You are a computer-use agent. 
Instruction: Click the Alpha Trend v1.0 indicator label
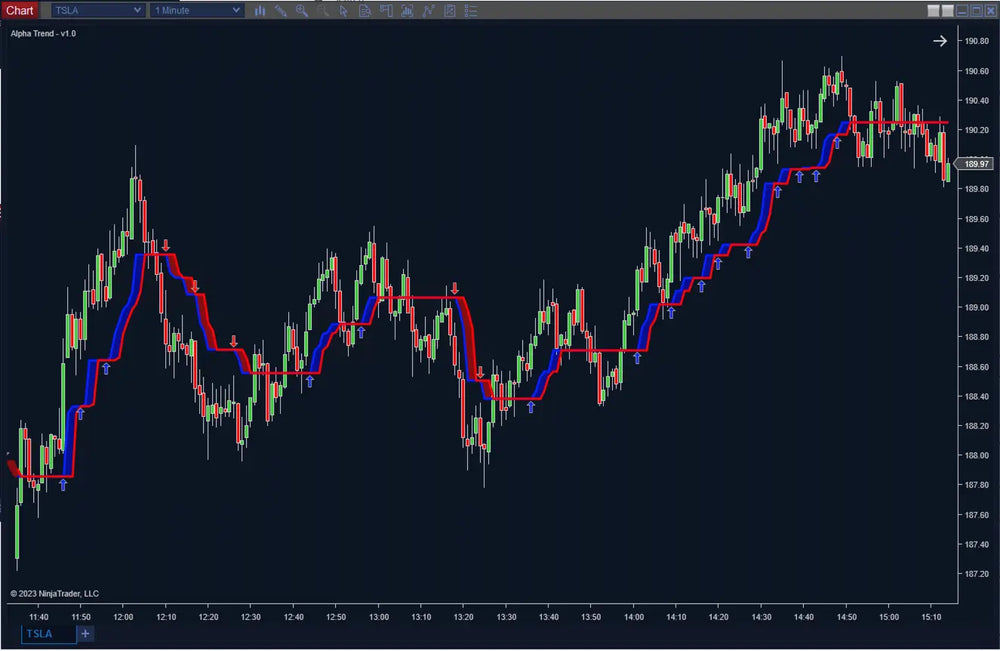[42, 33]
